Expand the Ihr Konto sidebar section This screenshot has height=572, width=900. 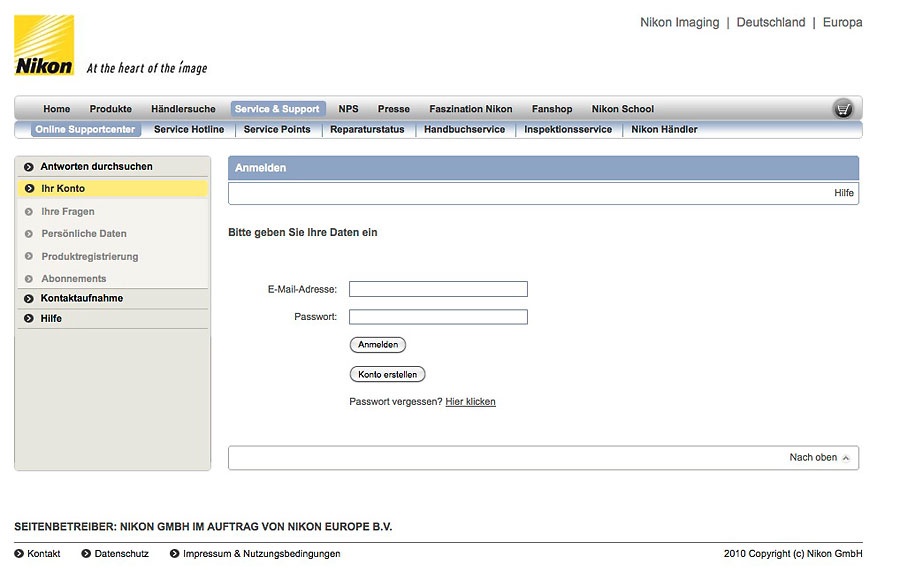tap(63, 188)
